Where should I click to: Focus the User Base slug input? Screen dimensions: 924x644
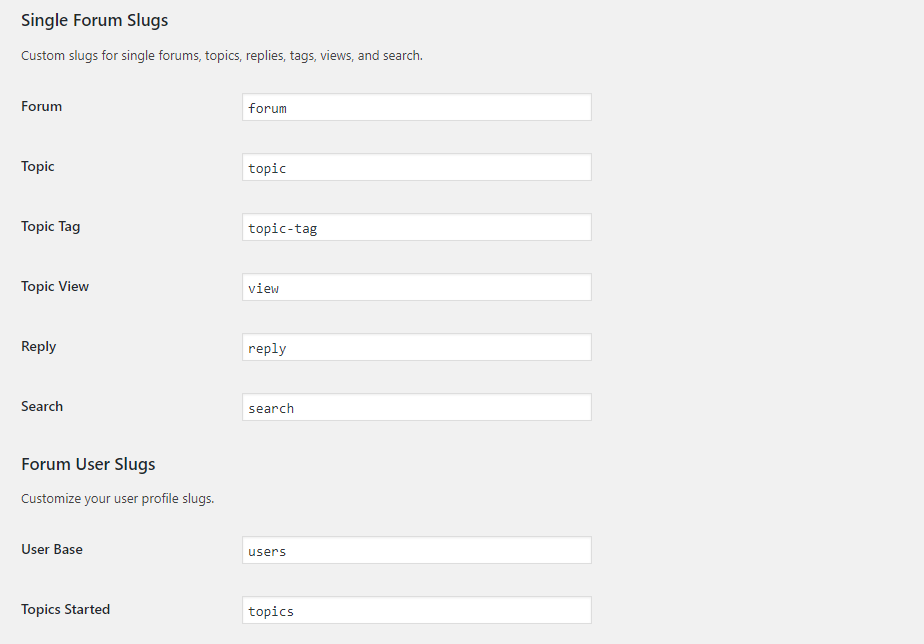(416, 551)
